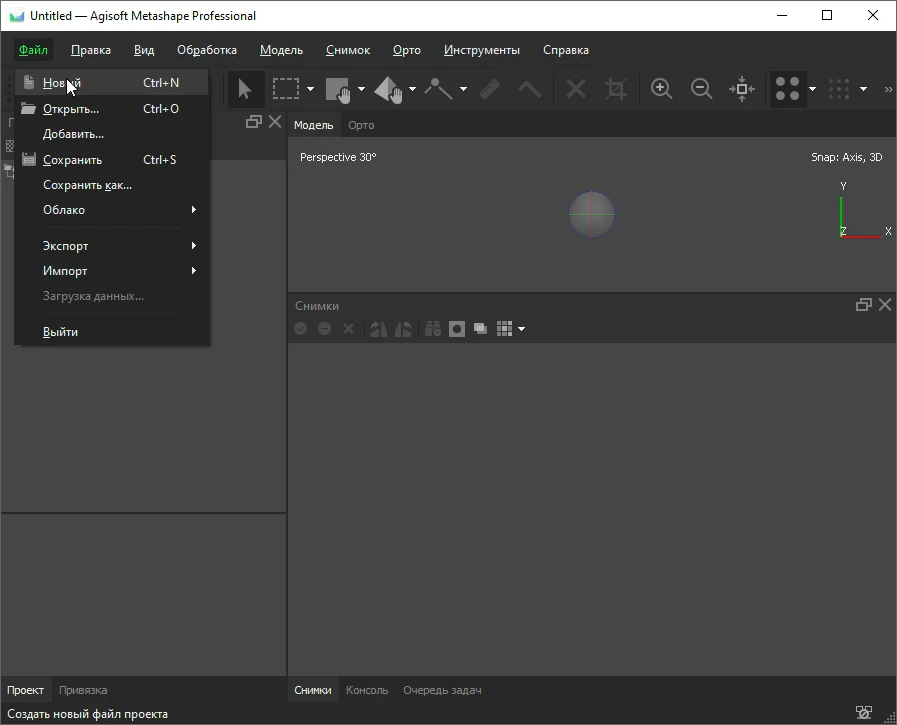Open rectangle selection tool dropdown arrow
Screen dimensions: 897x725
pyautogui.click(x=310, y=89)
